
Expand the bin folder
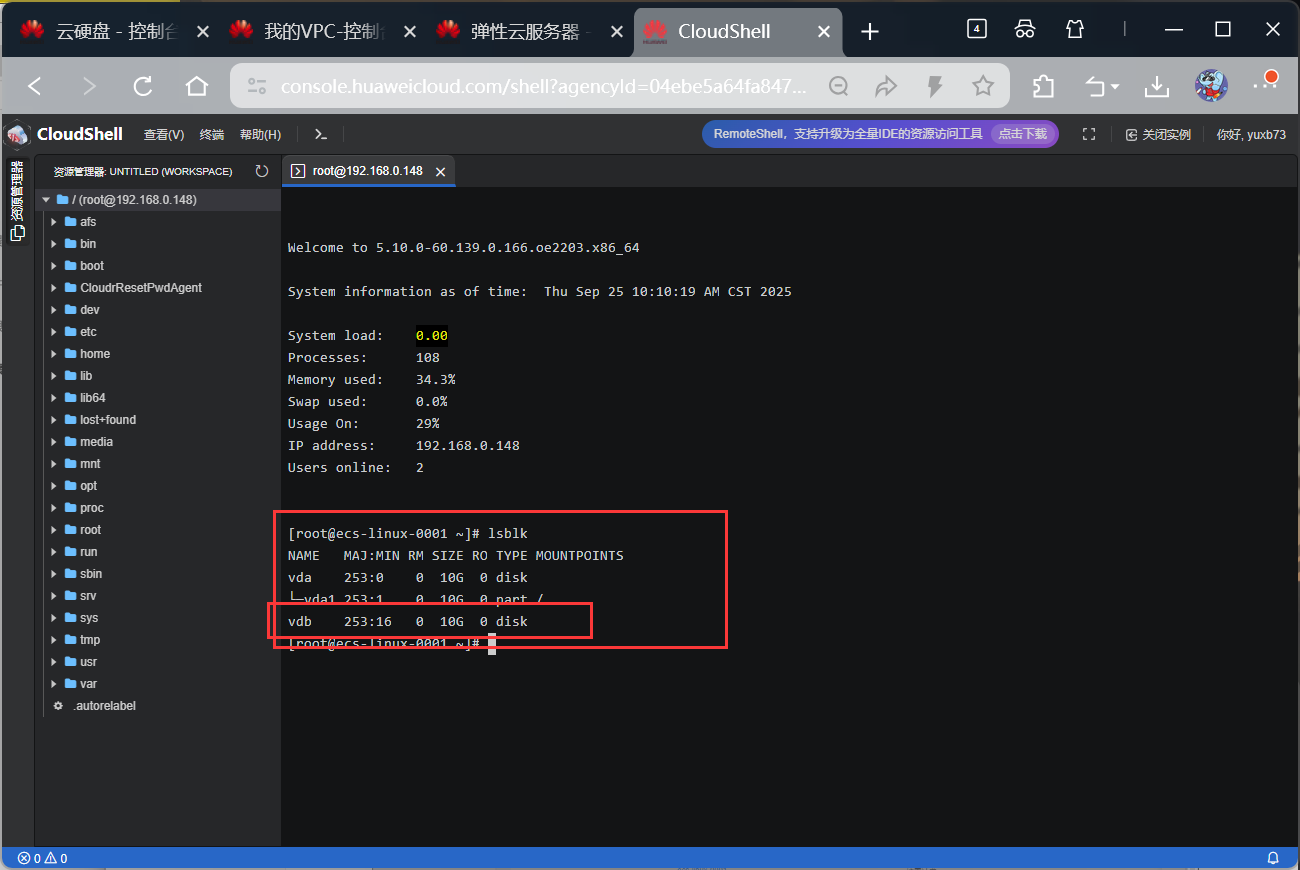coord(54,244)
